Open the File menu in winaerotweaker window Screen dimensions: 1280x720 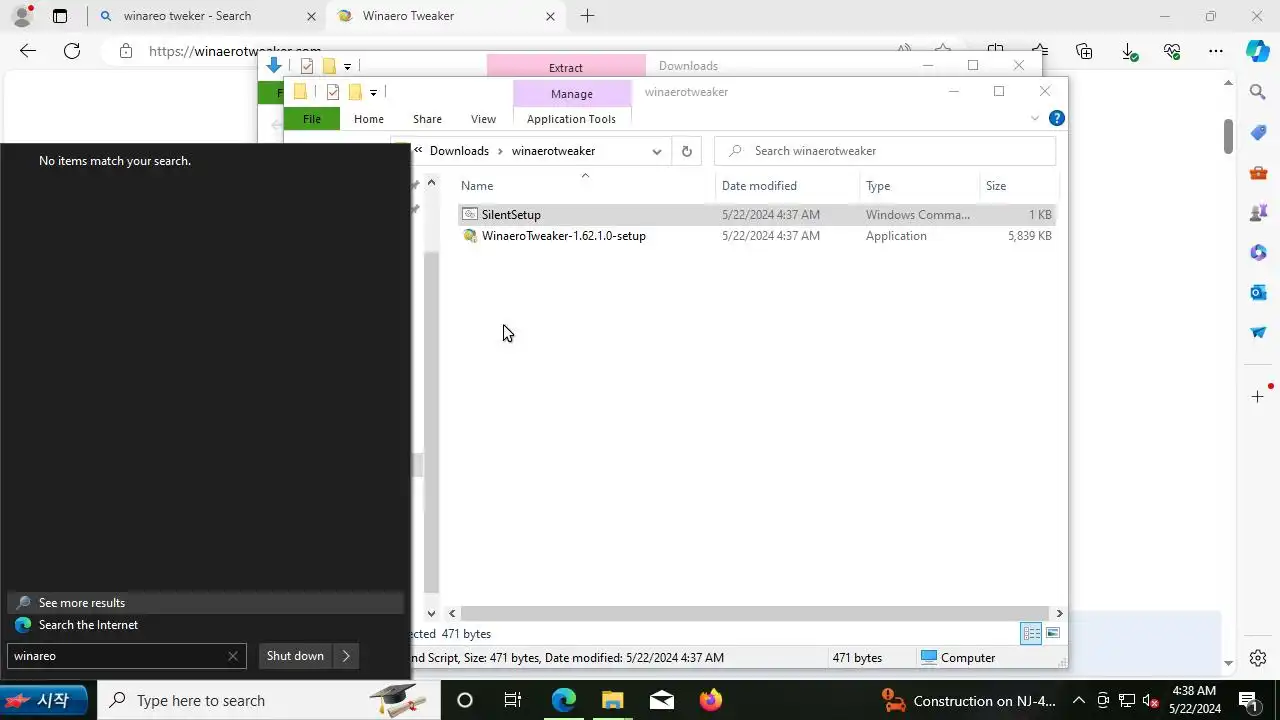312,119
